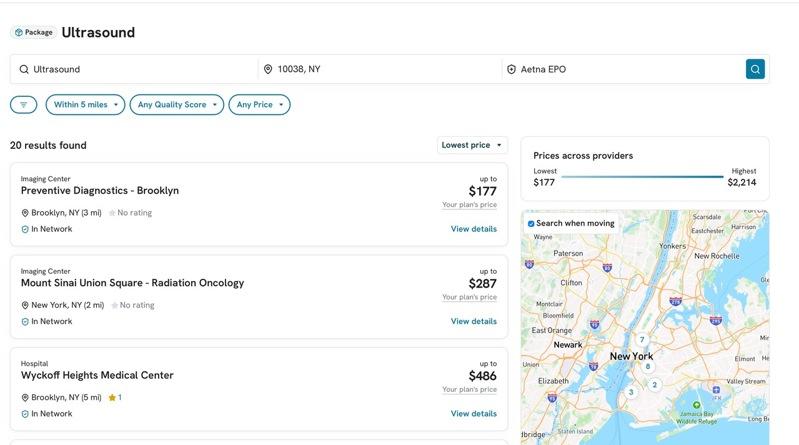View details for Mount Sinai Union Square
The image size is (799, 445).
tap(473, 321)
